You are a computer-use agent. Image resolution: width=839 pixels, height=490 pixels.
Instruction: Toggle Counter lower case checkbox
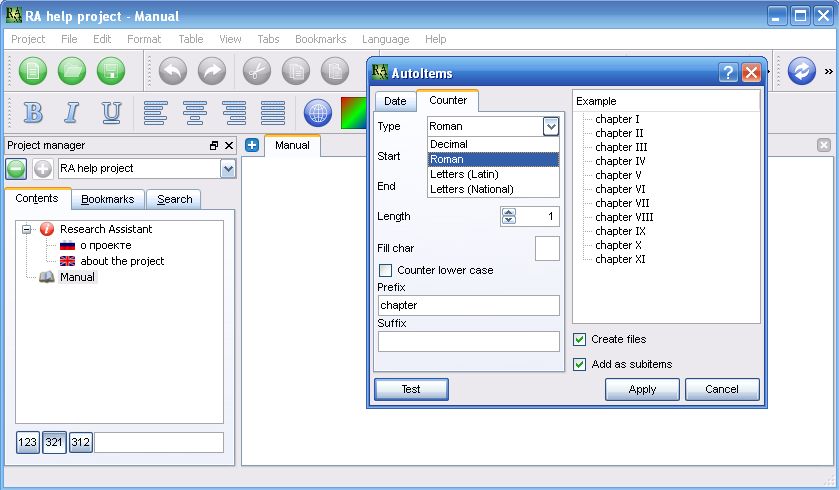pyautogui.click(x=385, y=270)
